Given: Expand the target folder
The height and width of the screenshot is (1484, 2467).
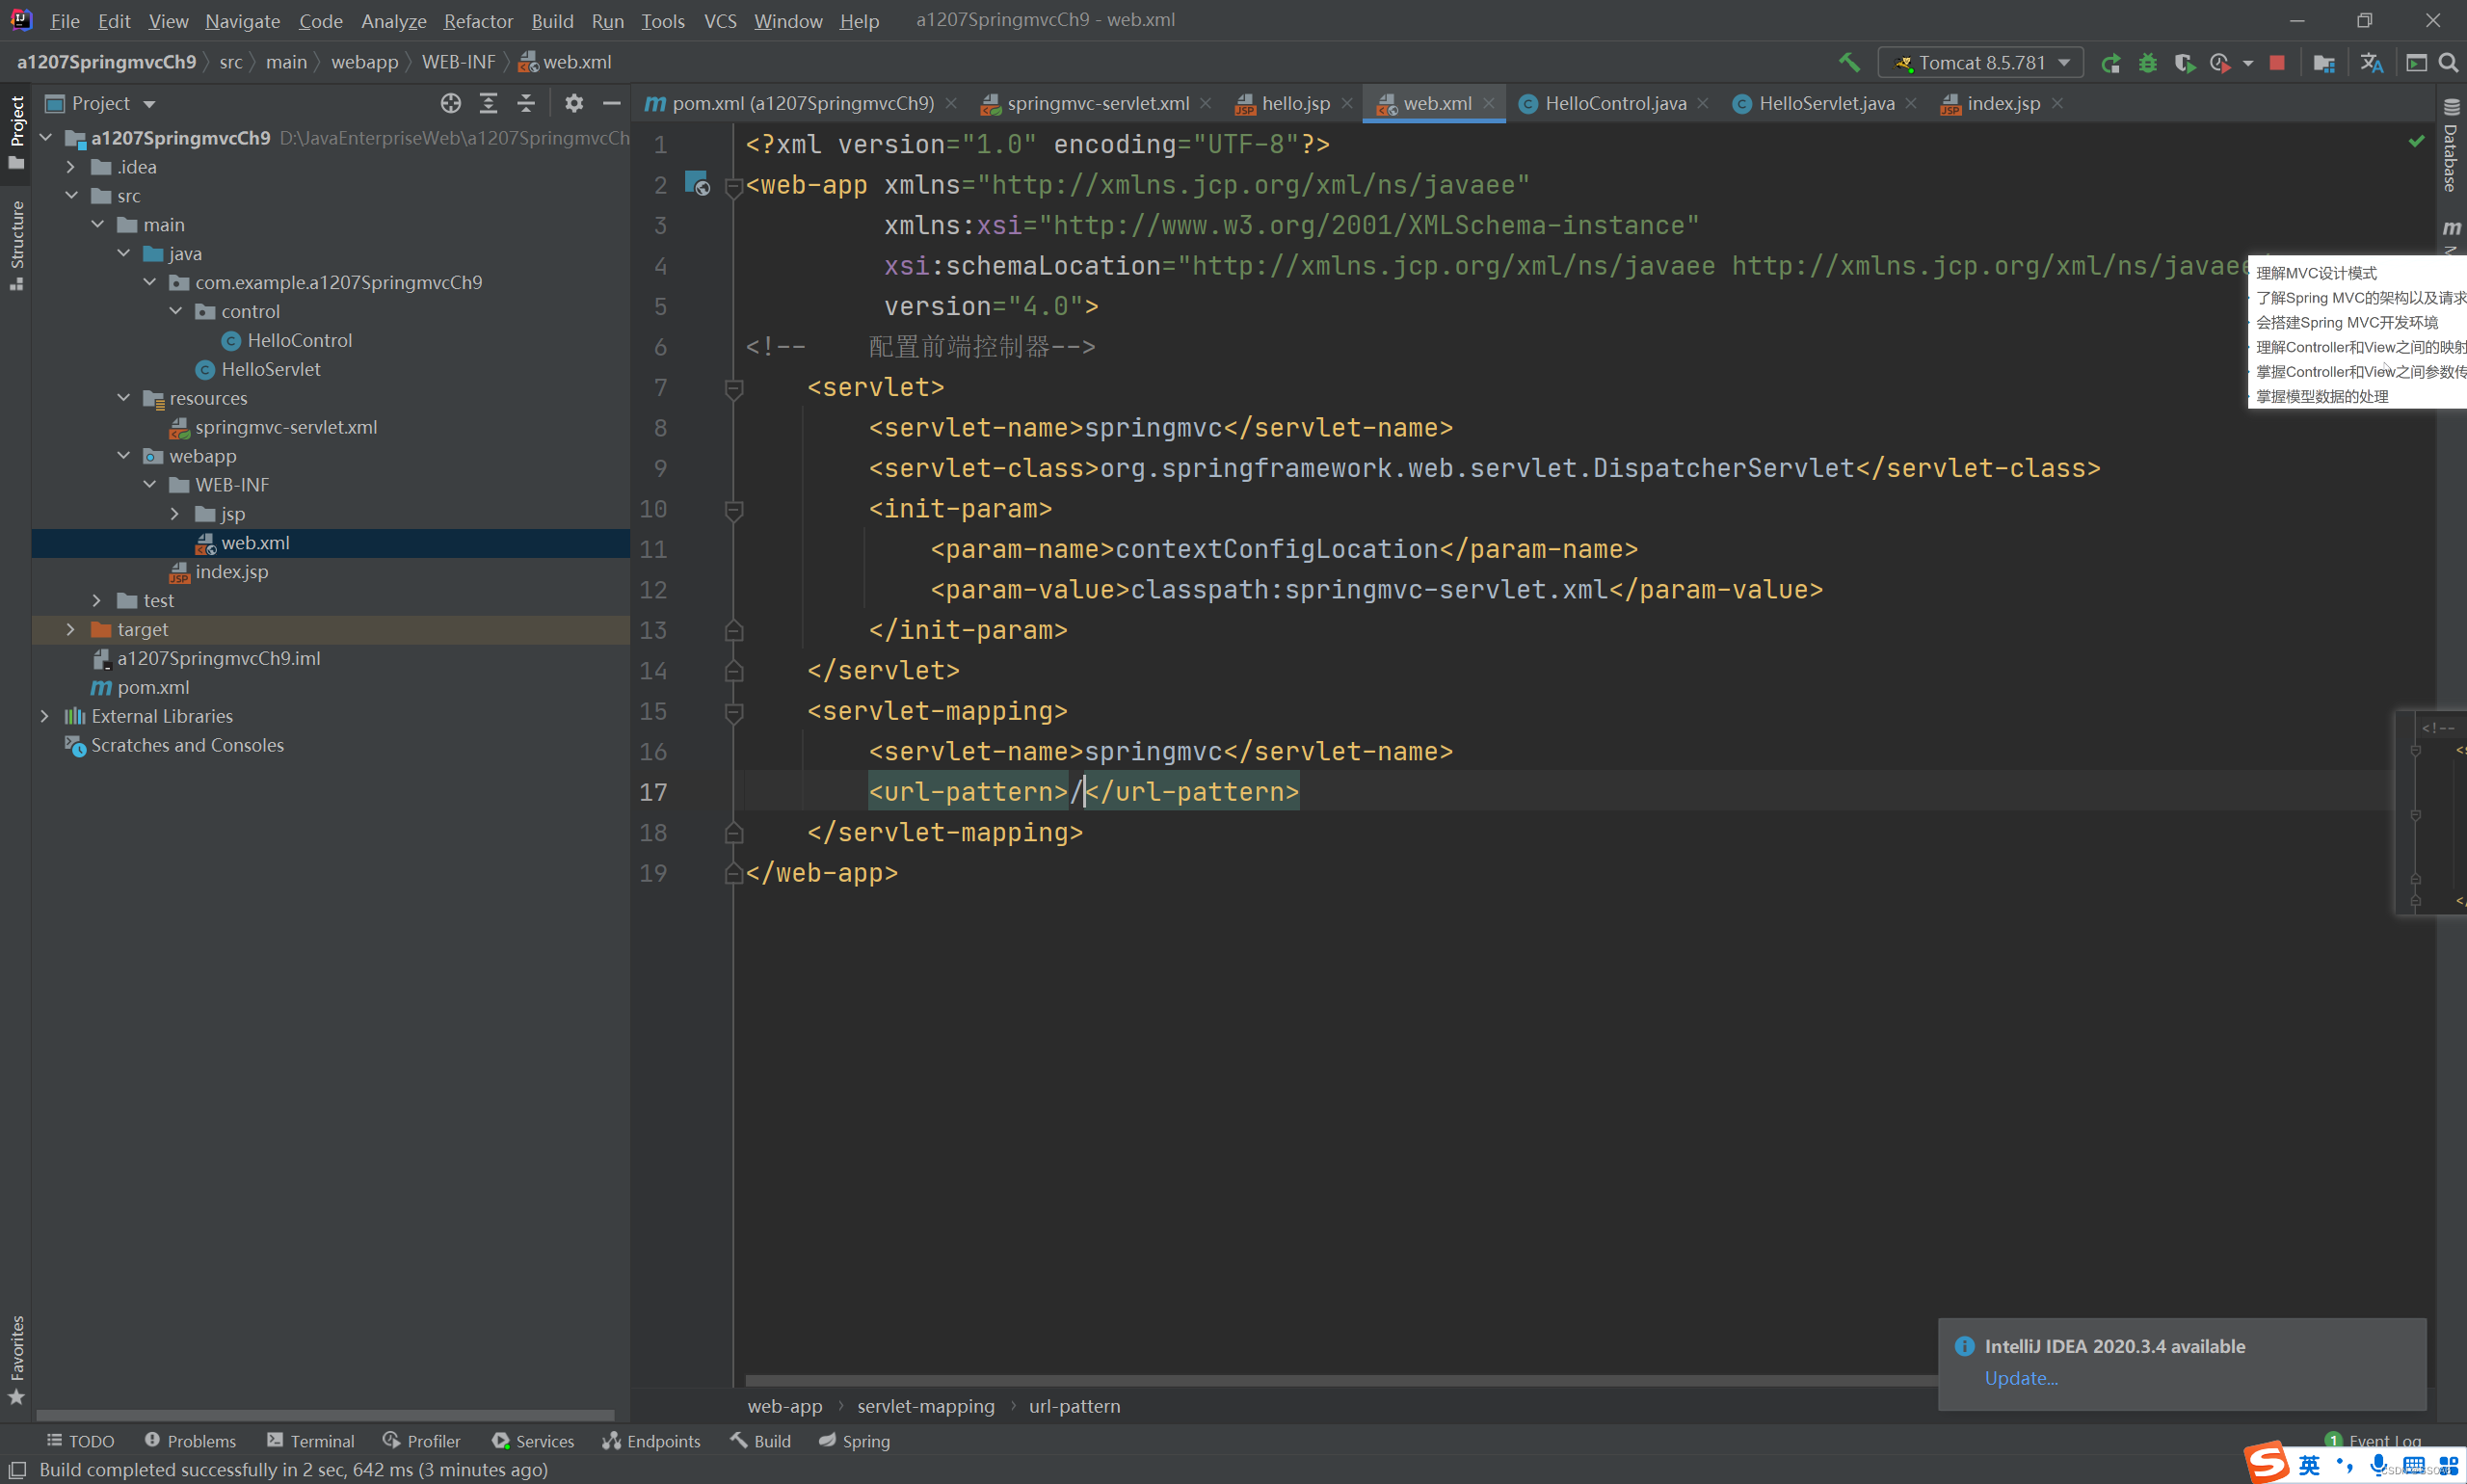Looking at the screenshot, I should [70, 630].
